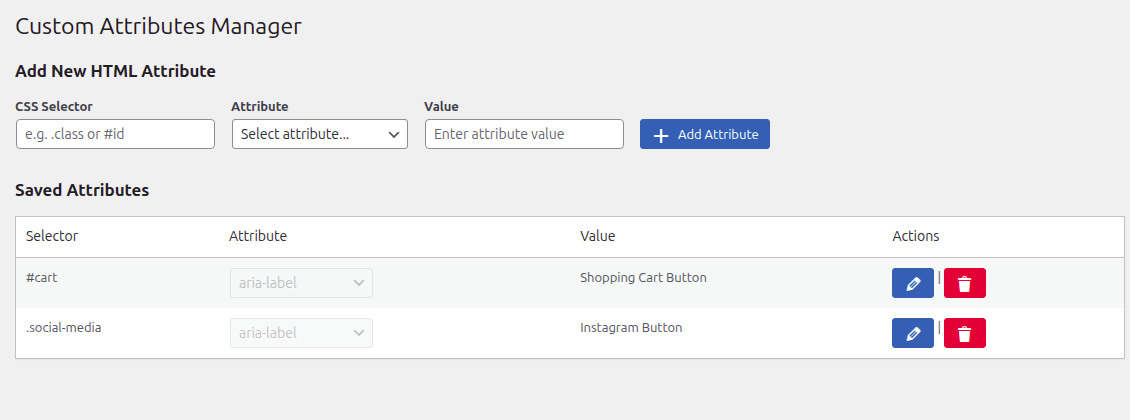Click the Attribute column header in table
Image resolution: width=1130 pixels, height=420 pixels.
(258, 236)
